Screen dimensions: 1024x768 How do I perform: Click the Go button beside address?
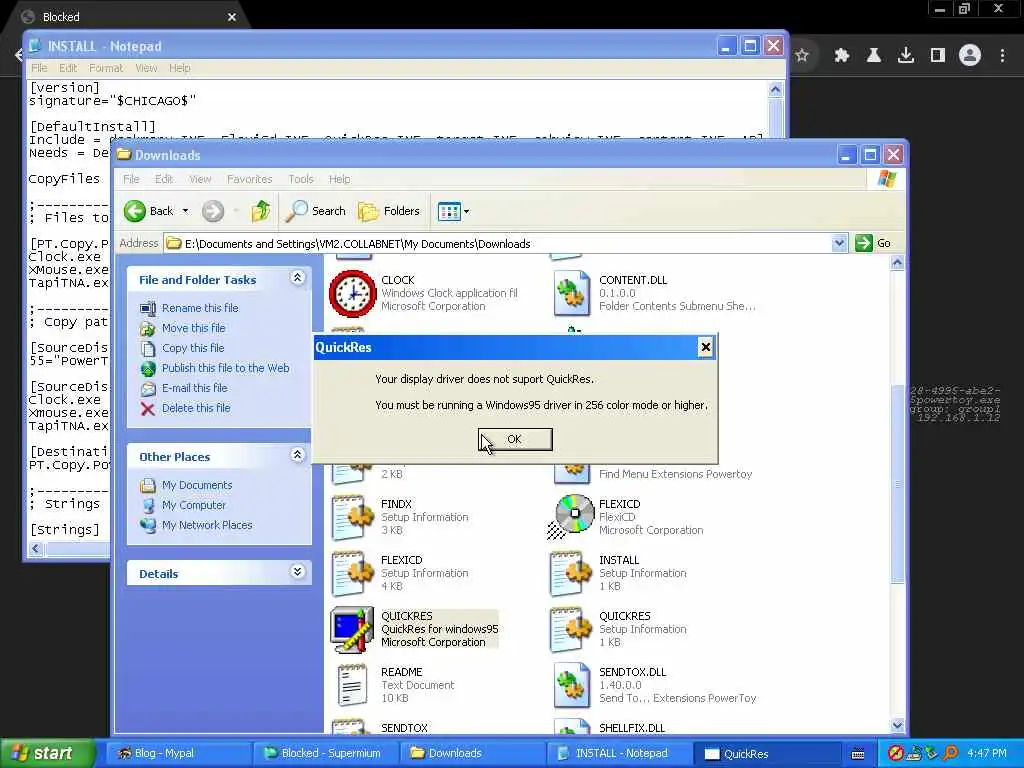873,244
